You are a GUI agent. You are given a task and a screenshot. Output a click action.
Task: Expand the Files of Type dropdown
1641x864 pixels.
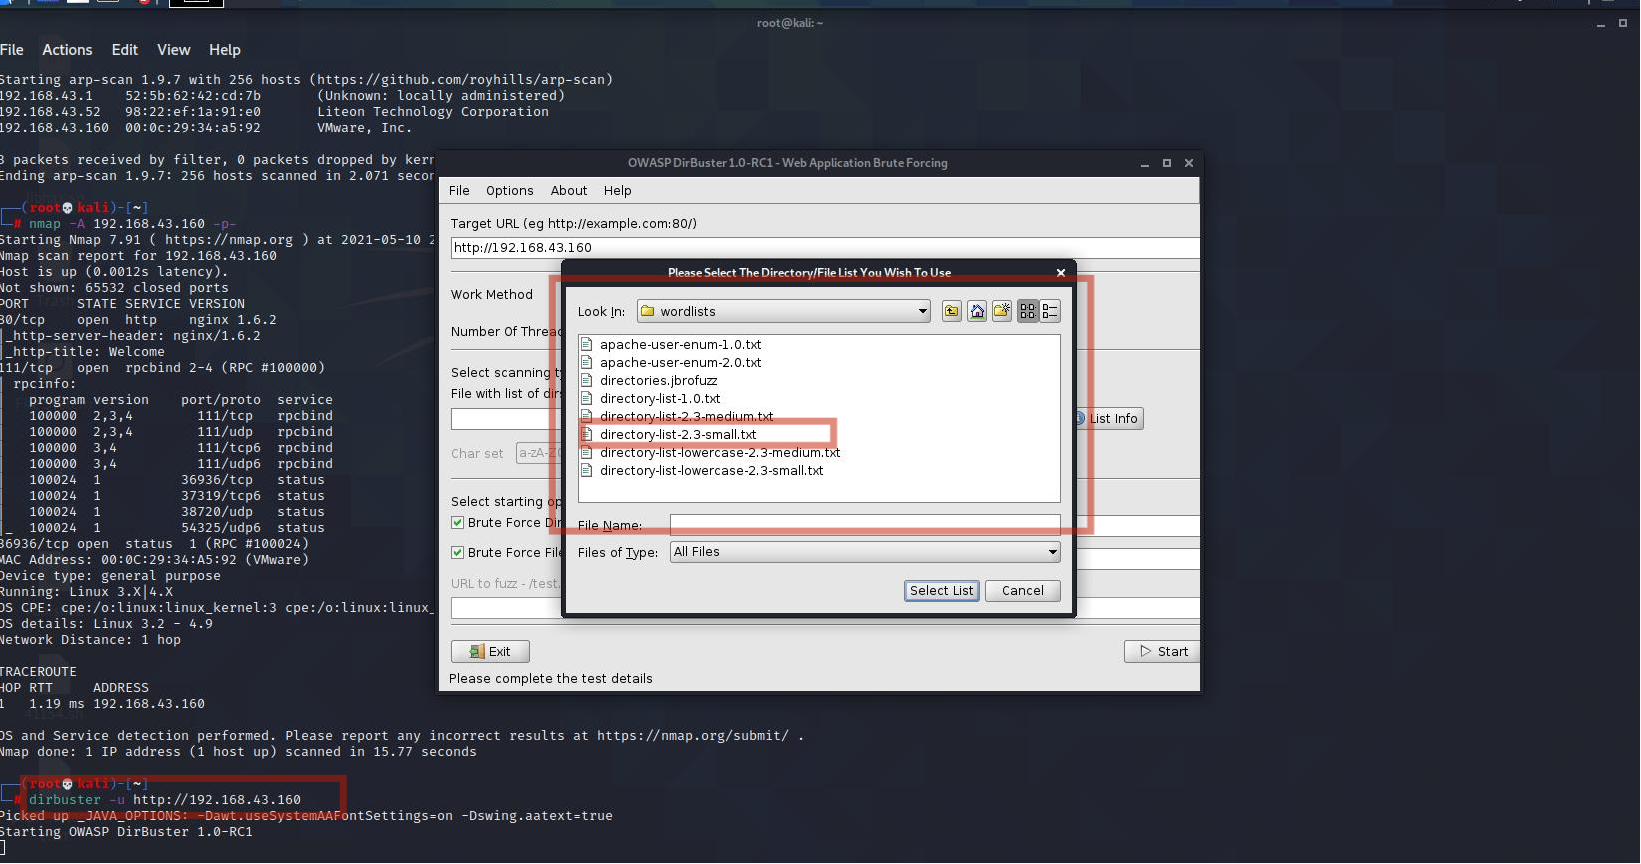pyautogui.click(x=865, y=552)
